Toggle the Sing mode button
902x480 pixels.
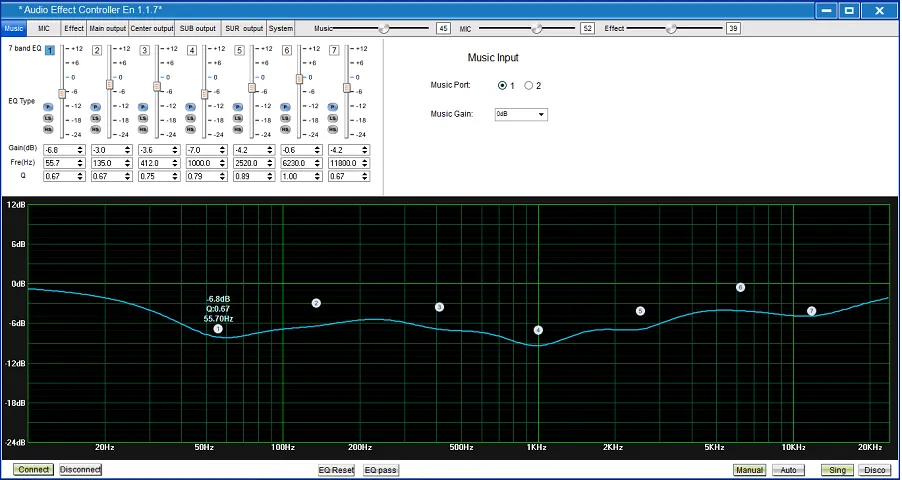[836, 469]
